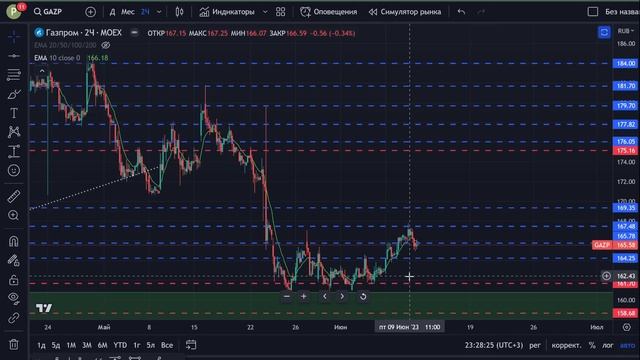
Task: Select the crosshair cursor tool
Action: click(x=14, y=37)
